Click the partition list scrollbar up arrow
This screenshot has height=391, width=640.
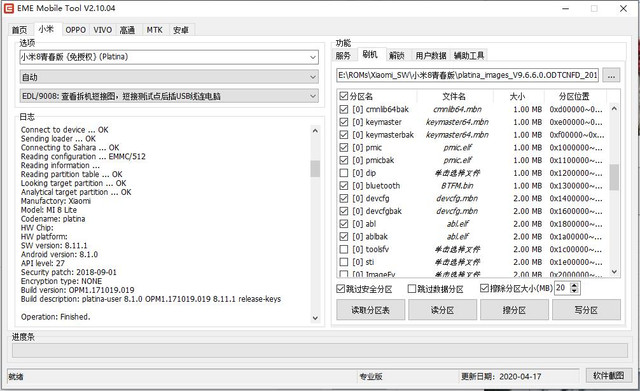[x=614, y=109]
